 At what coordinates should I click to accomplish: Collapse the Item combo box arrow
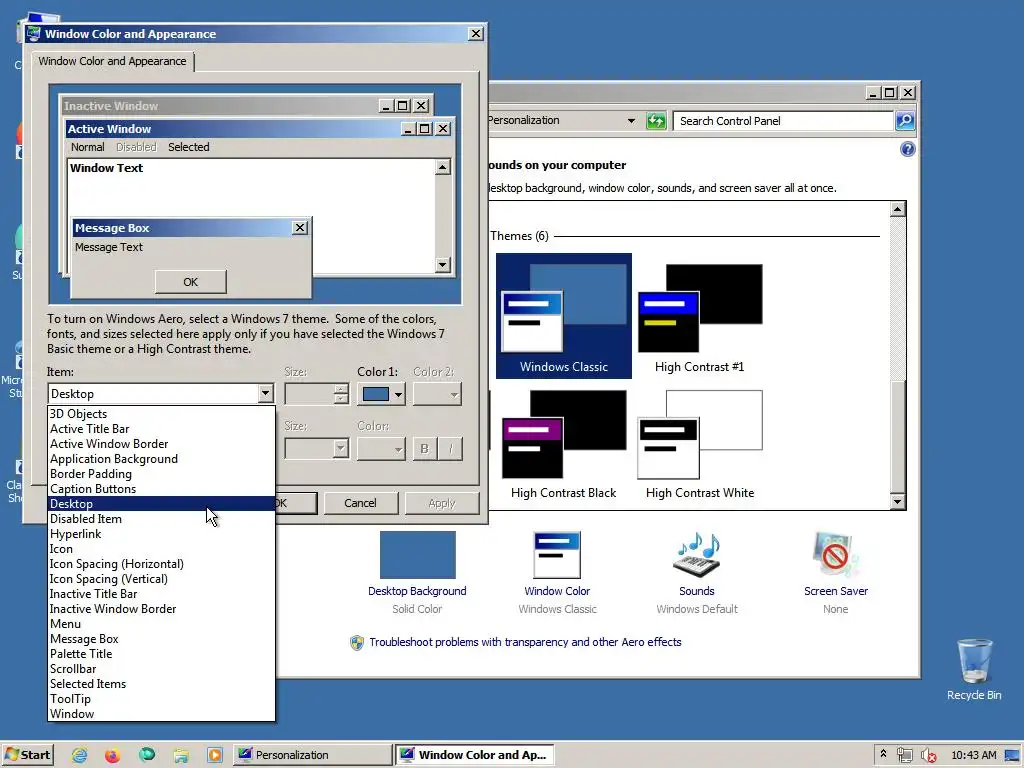point(265,394)
